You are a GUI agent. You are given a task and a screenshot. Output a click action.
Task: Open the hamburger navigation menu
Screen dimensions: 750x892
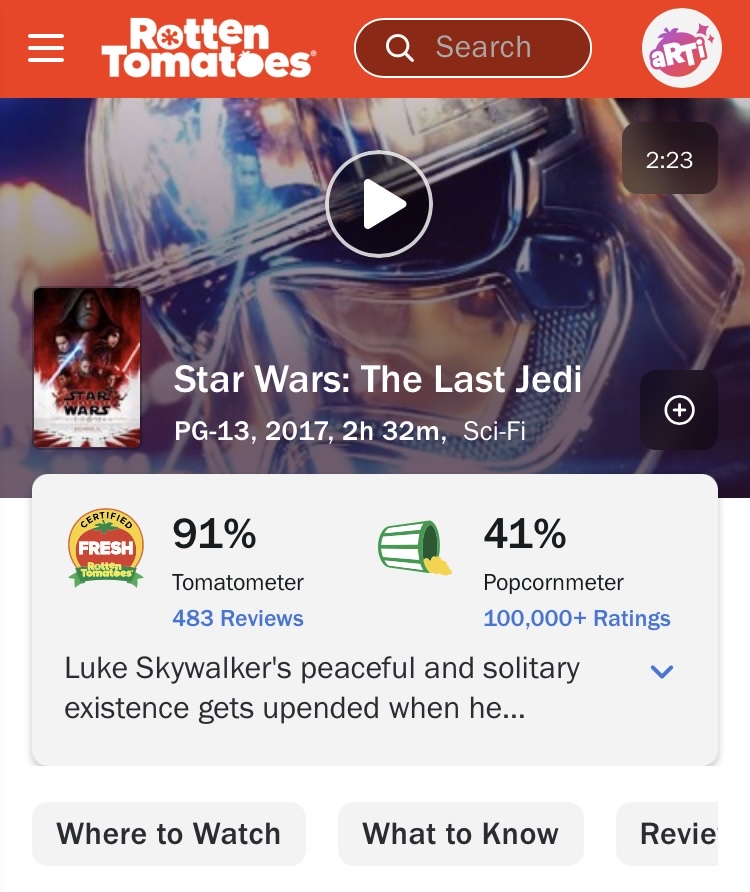tap(46, 48)
